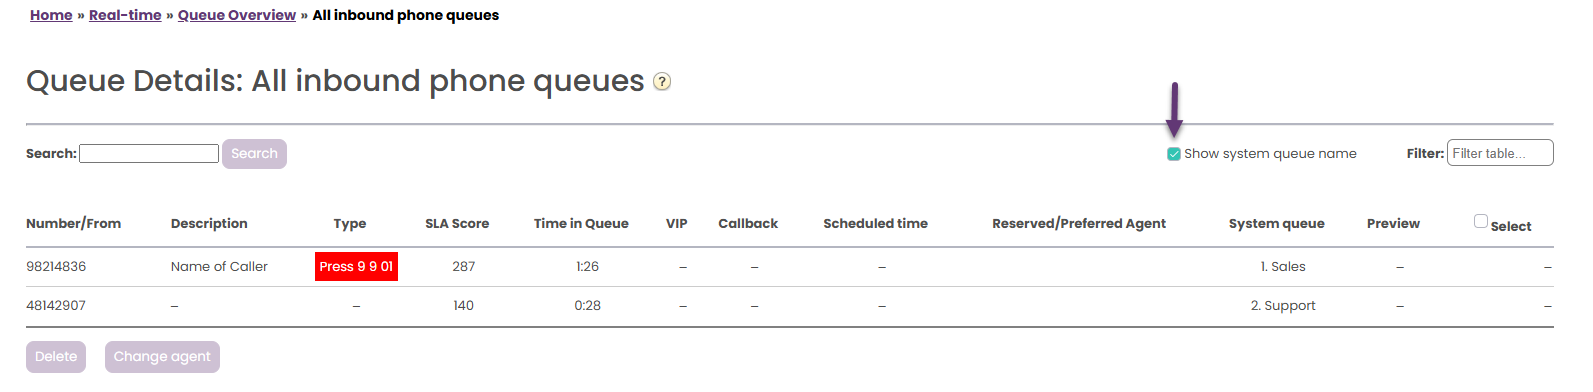Click the Description column header
The image size is (1593, 392).
209,224
